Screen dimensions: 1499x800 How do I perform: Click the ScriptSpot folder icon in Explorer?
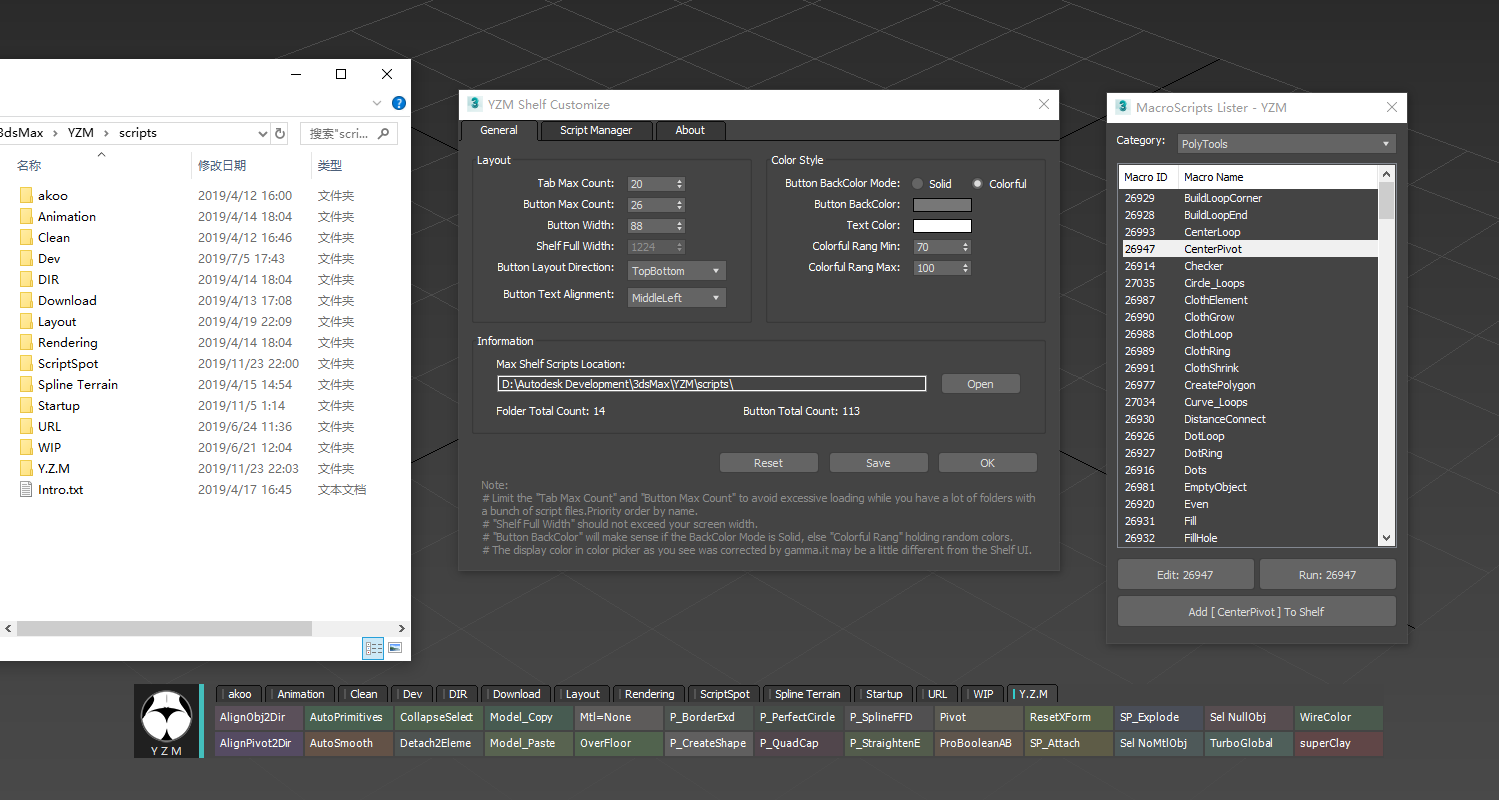click(26, 363)
